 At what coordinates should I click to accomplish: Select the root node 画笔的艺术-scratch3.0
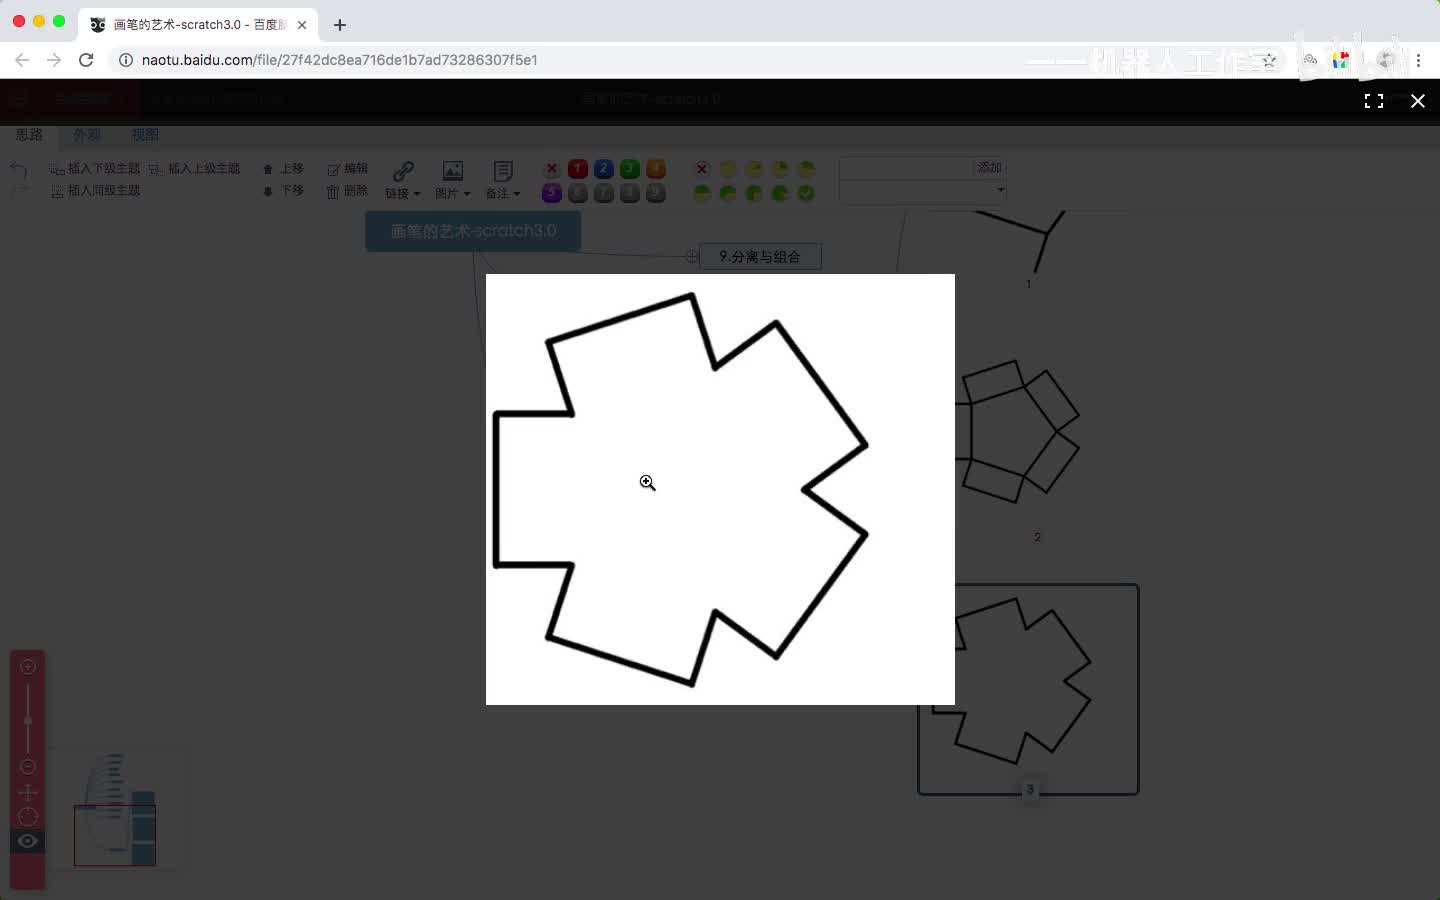(473, 231)
